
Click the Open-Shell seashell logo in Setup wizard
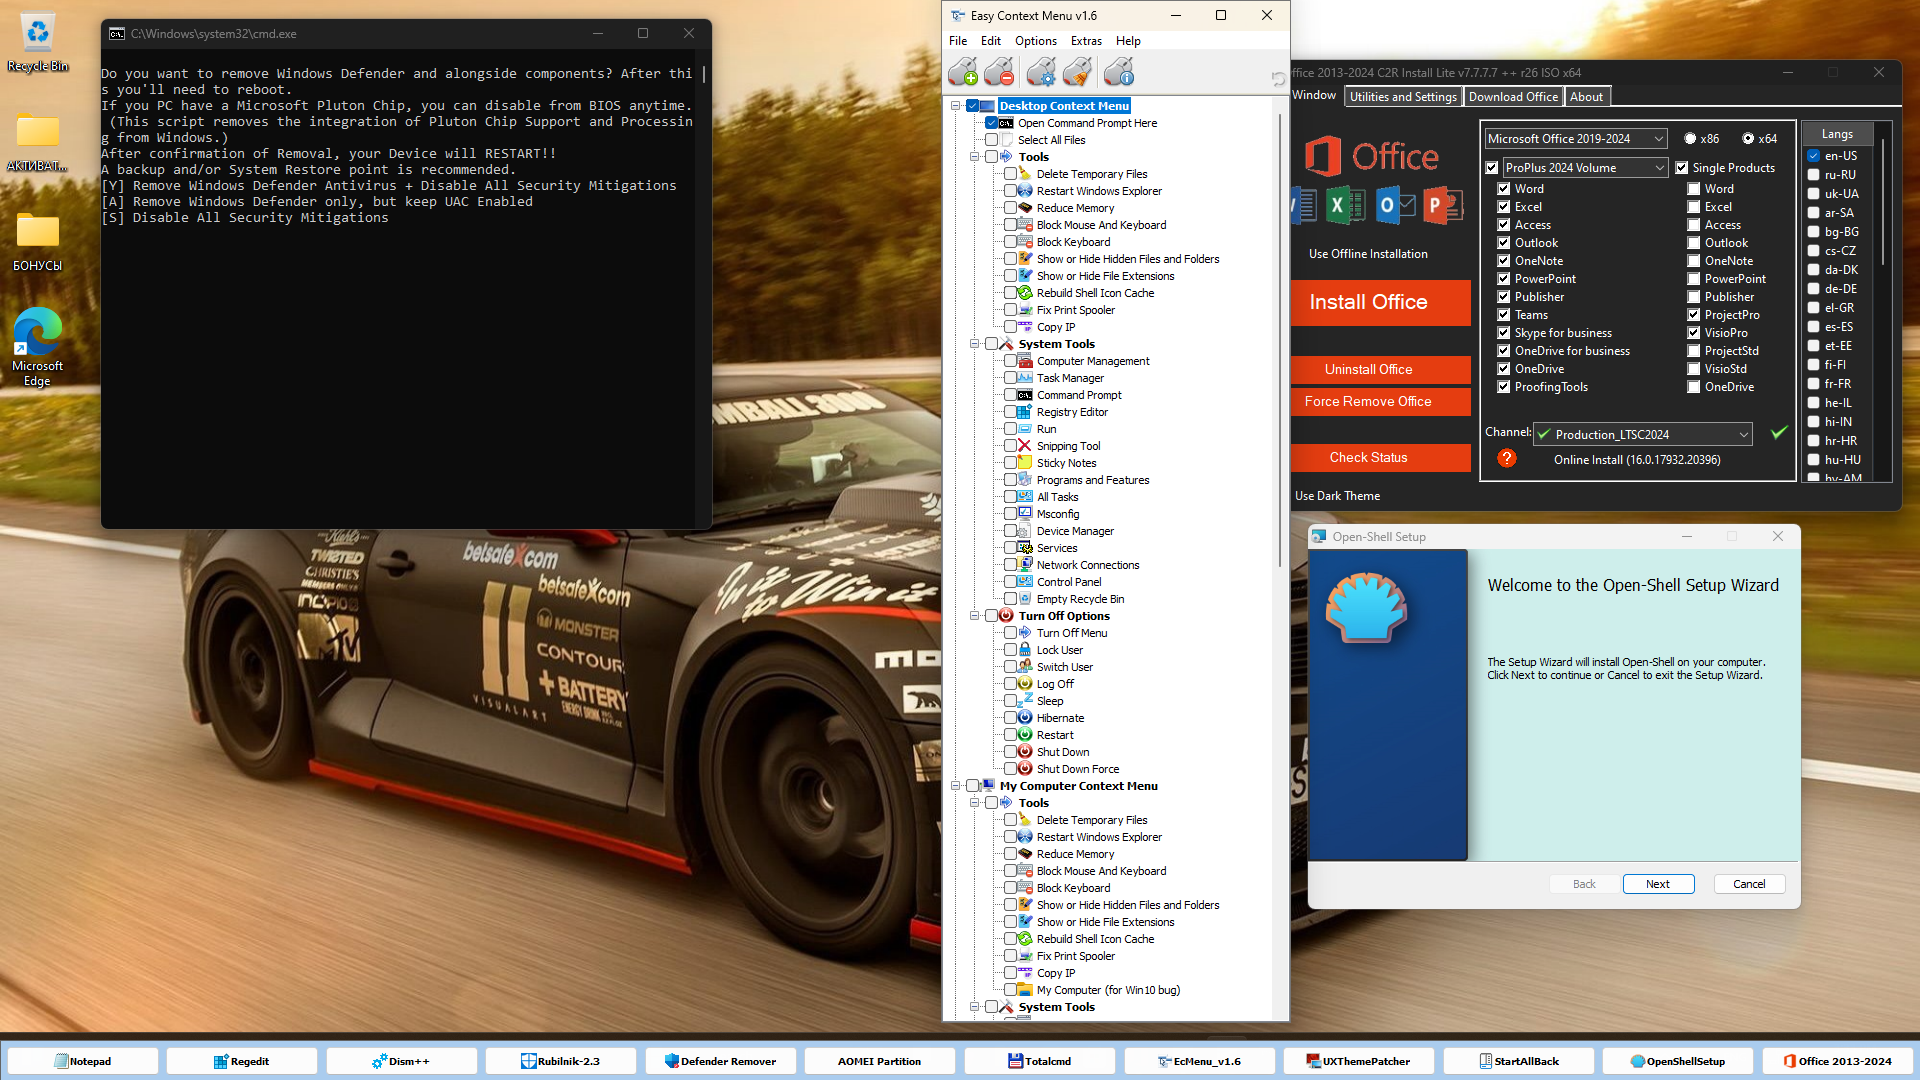pyautogui.click(x=1366, y=607)
